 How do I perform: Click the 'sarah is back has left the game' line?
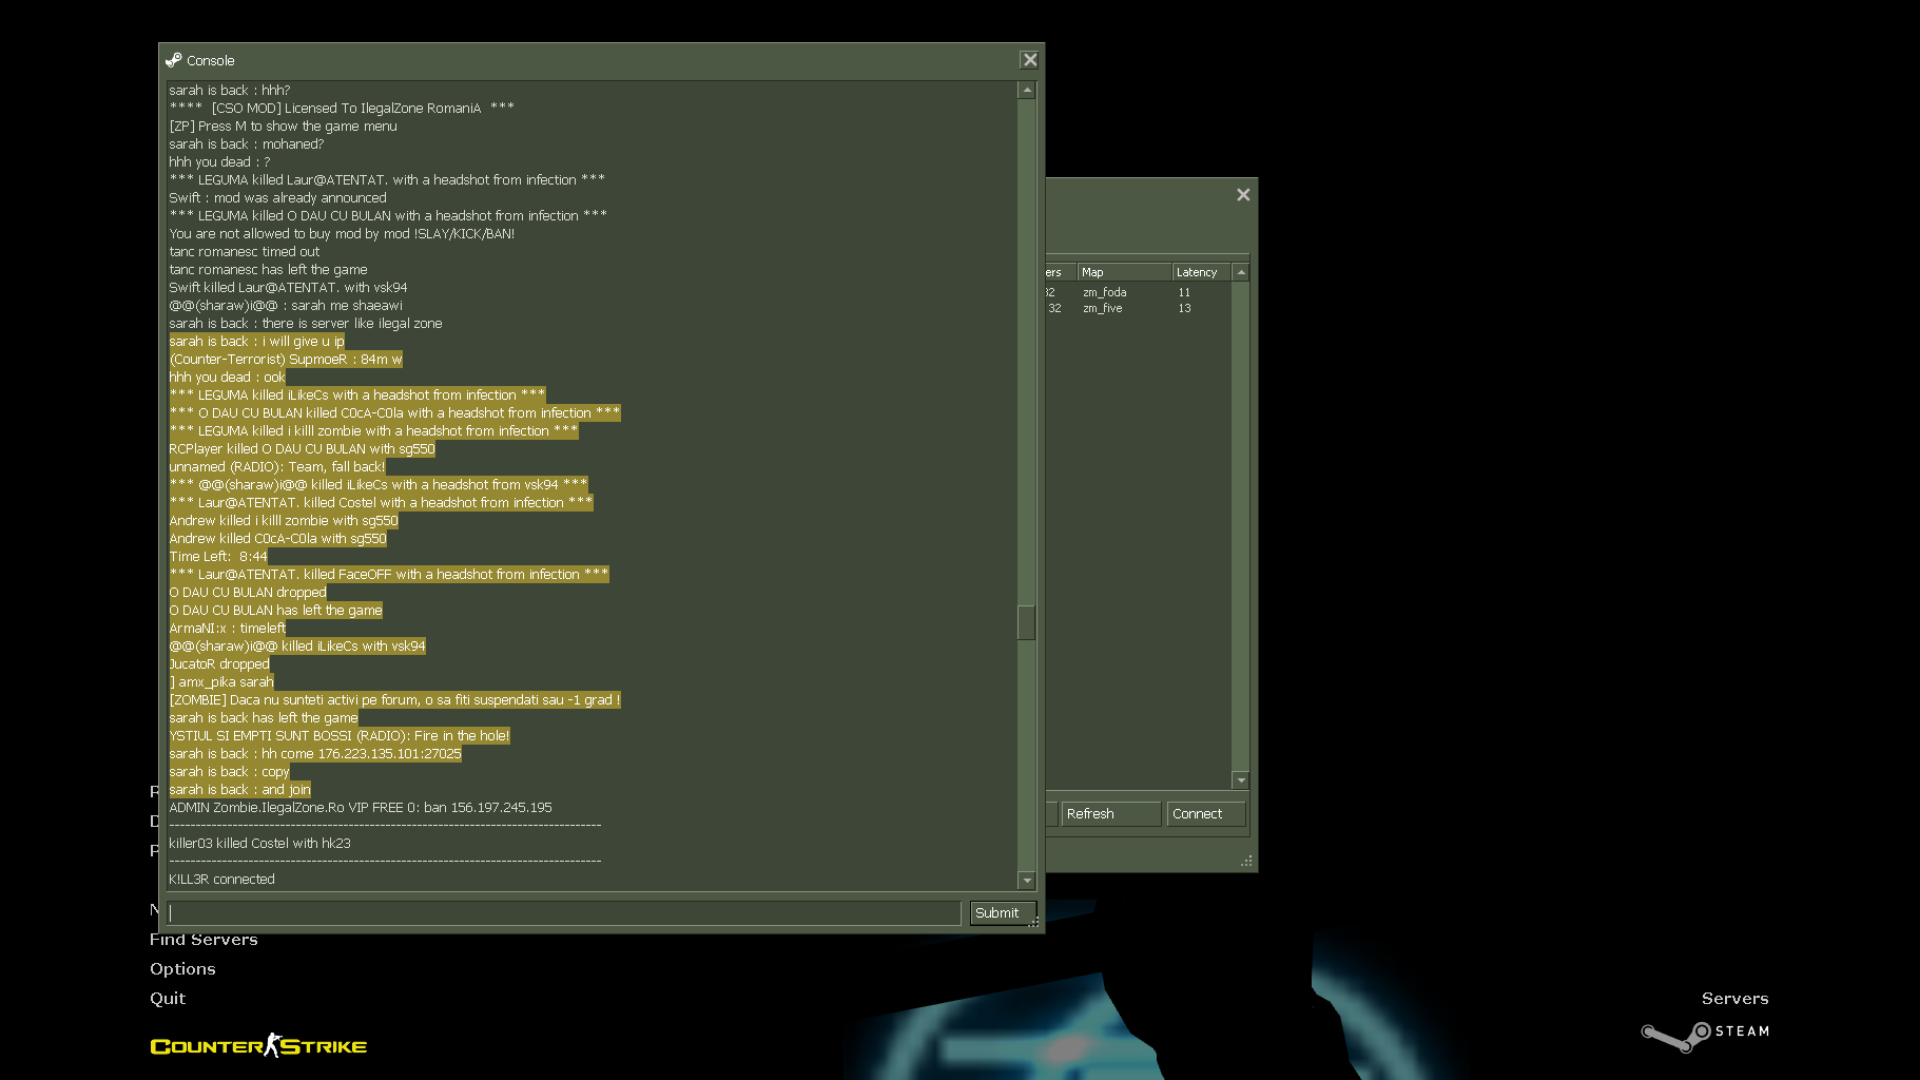[x=263, y=718]
